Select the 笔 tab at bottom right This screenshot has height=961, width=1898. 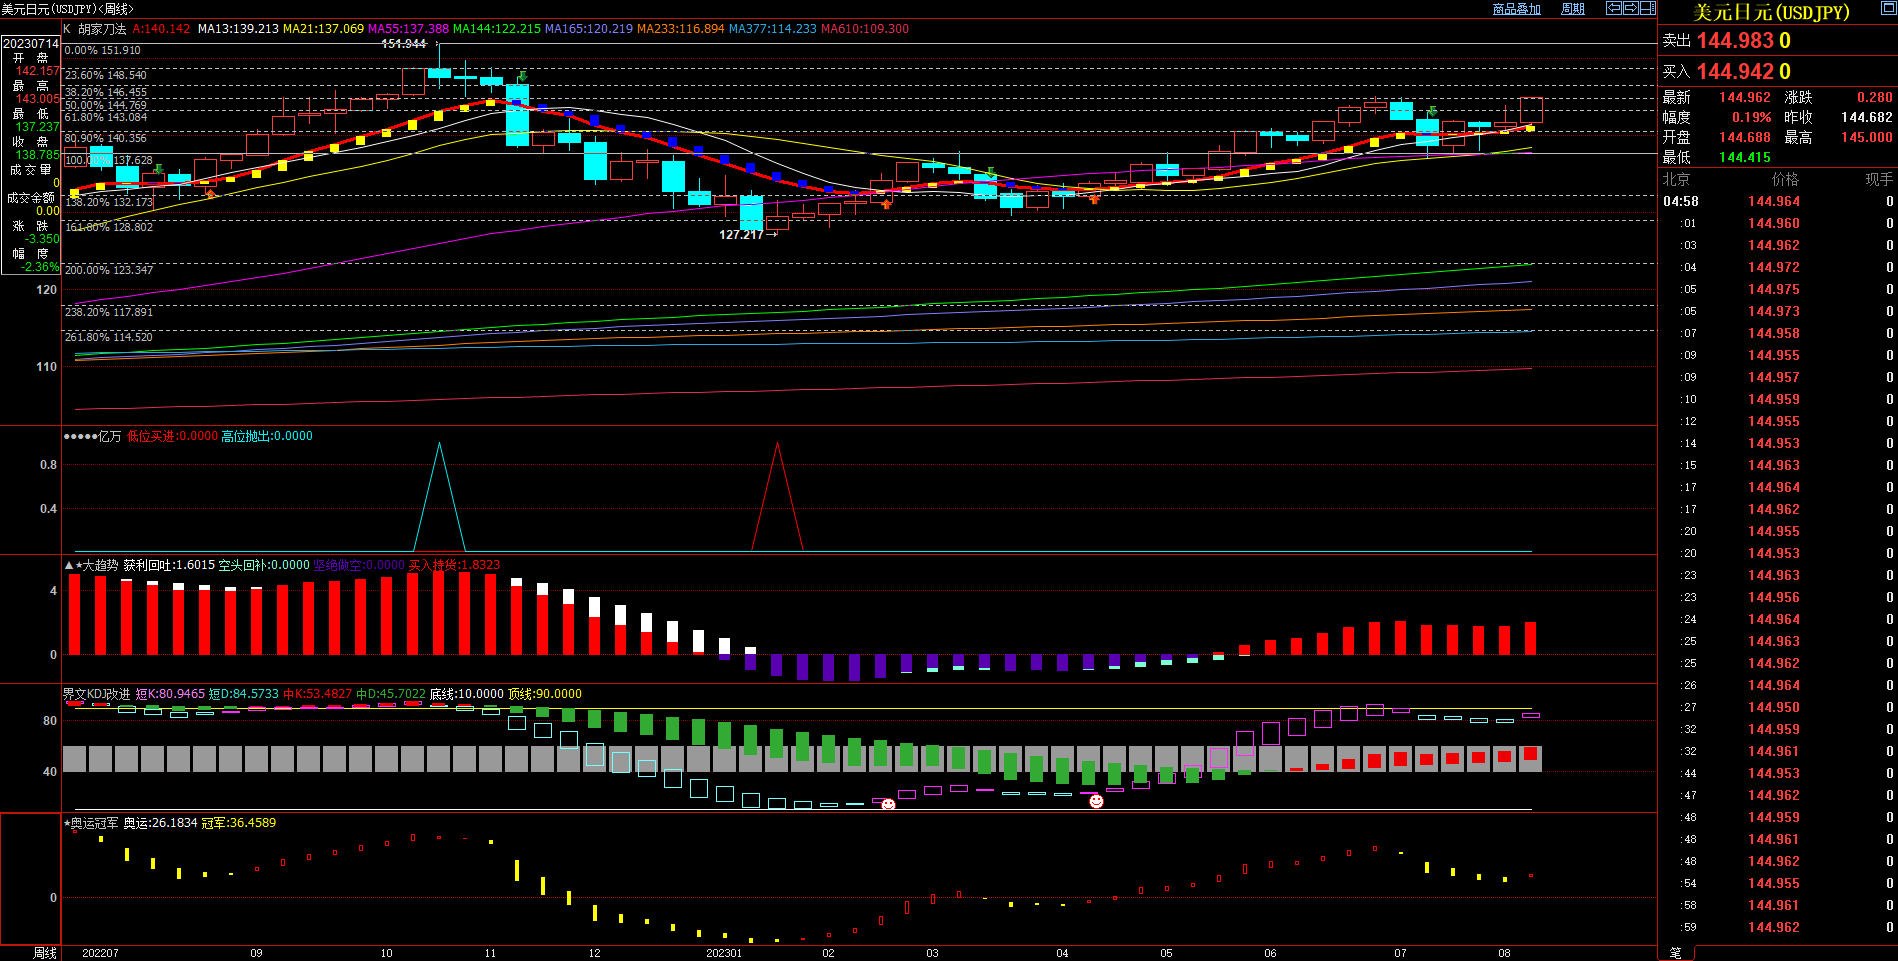[x=1676, y=953]
